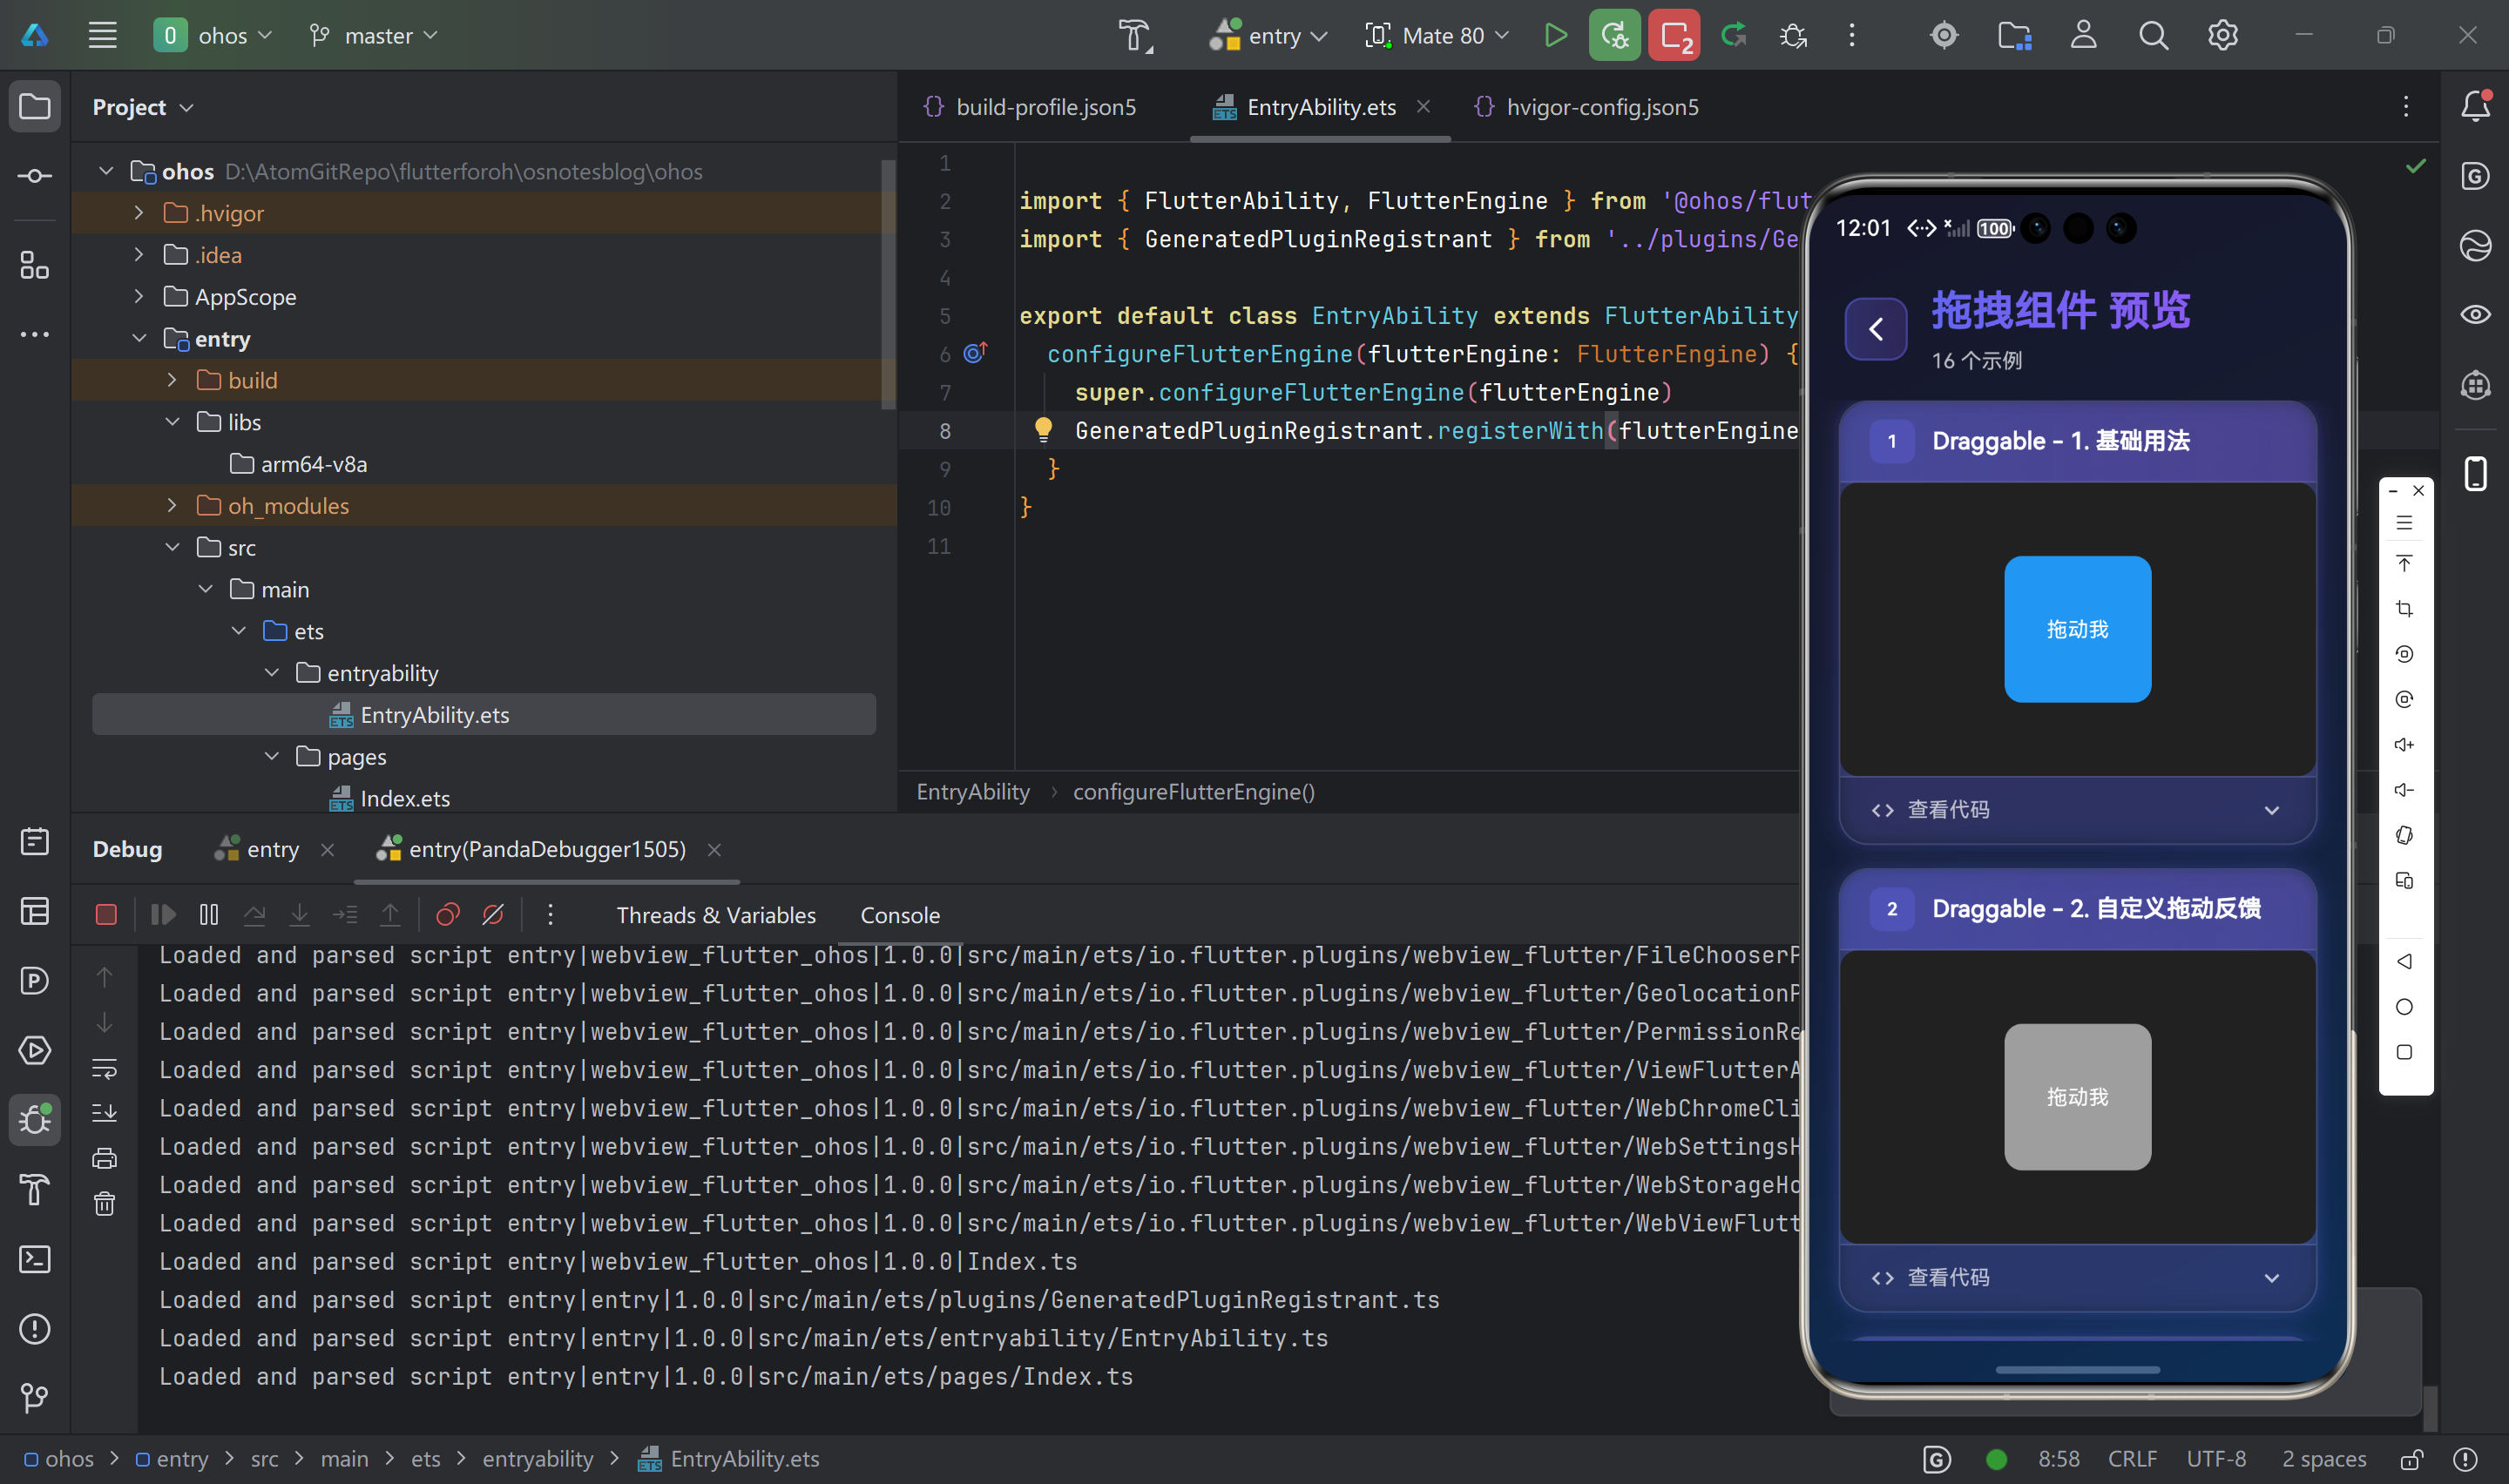Pause program in debug toolbar
Screen dimensions: 2509x1484
(209, 914)
